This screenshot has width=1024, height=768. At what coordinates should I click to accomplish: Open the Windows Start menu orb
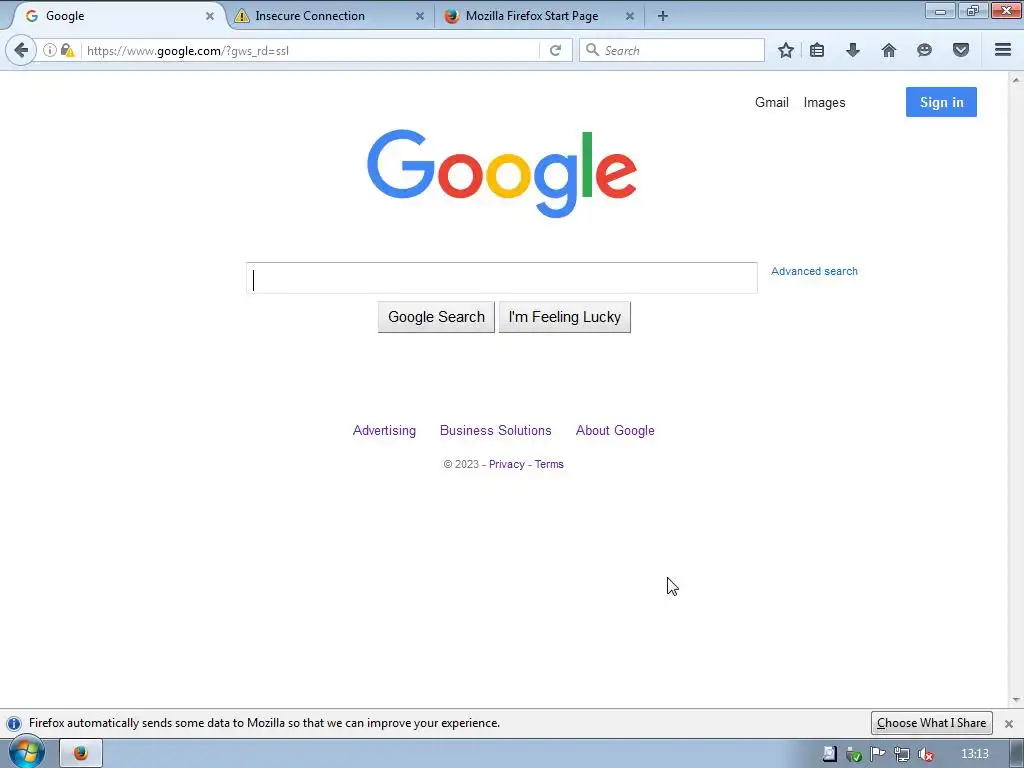26,753
